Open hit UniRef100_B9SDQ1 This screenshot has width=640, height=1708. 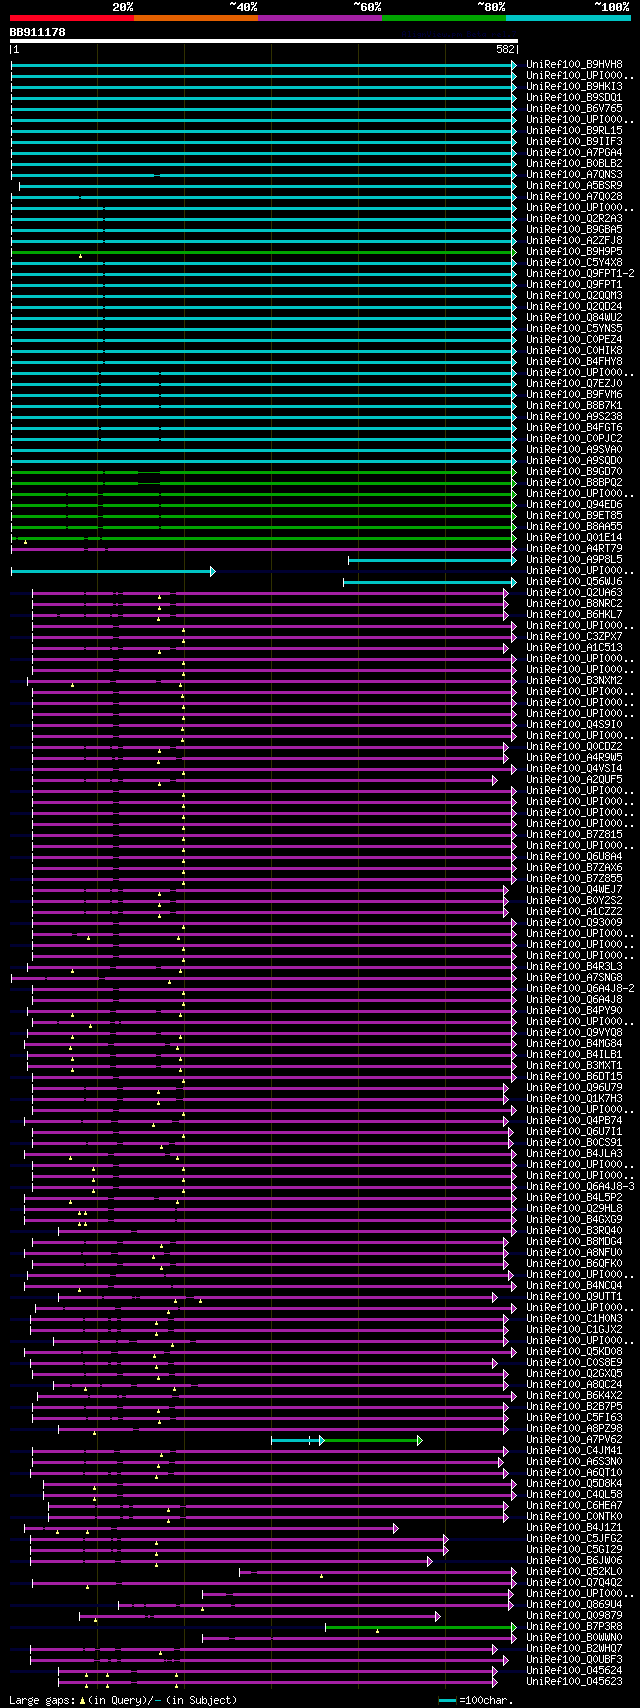click(574, 97)
